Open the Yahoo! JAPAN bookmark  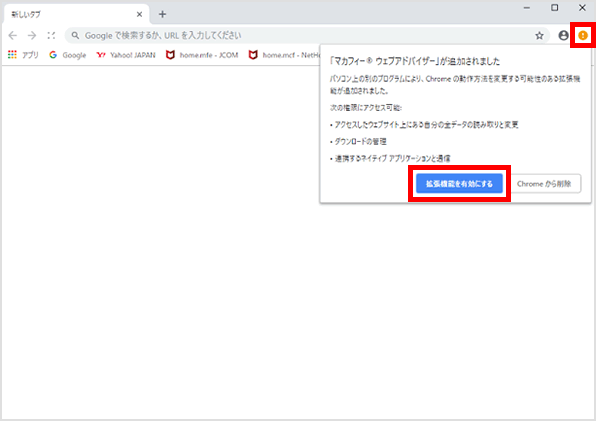pos(126,55)
